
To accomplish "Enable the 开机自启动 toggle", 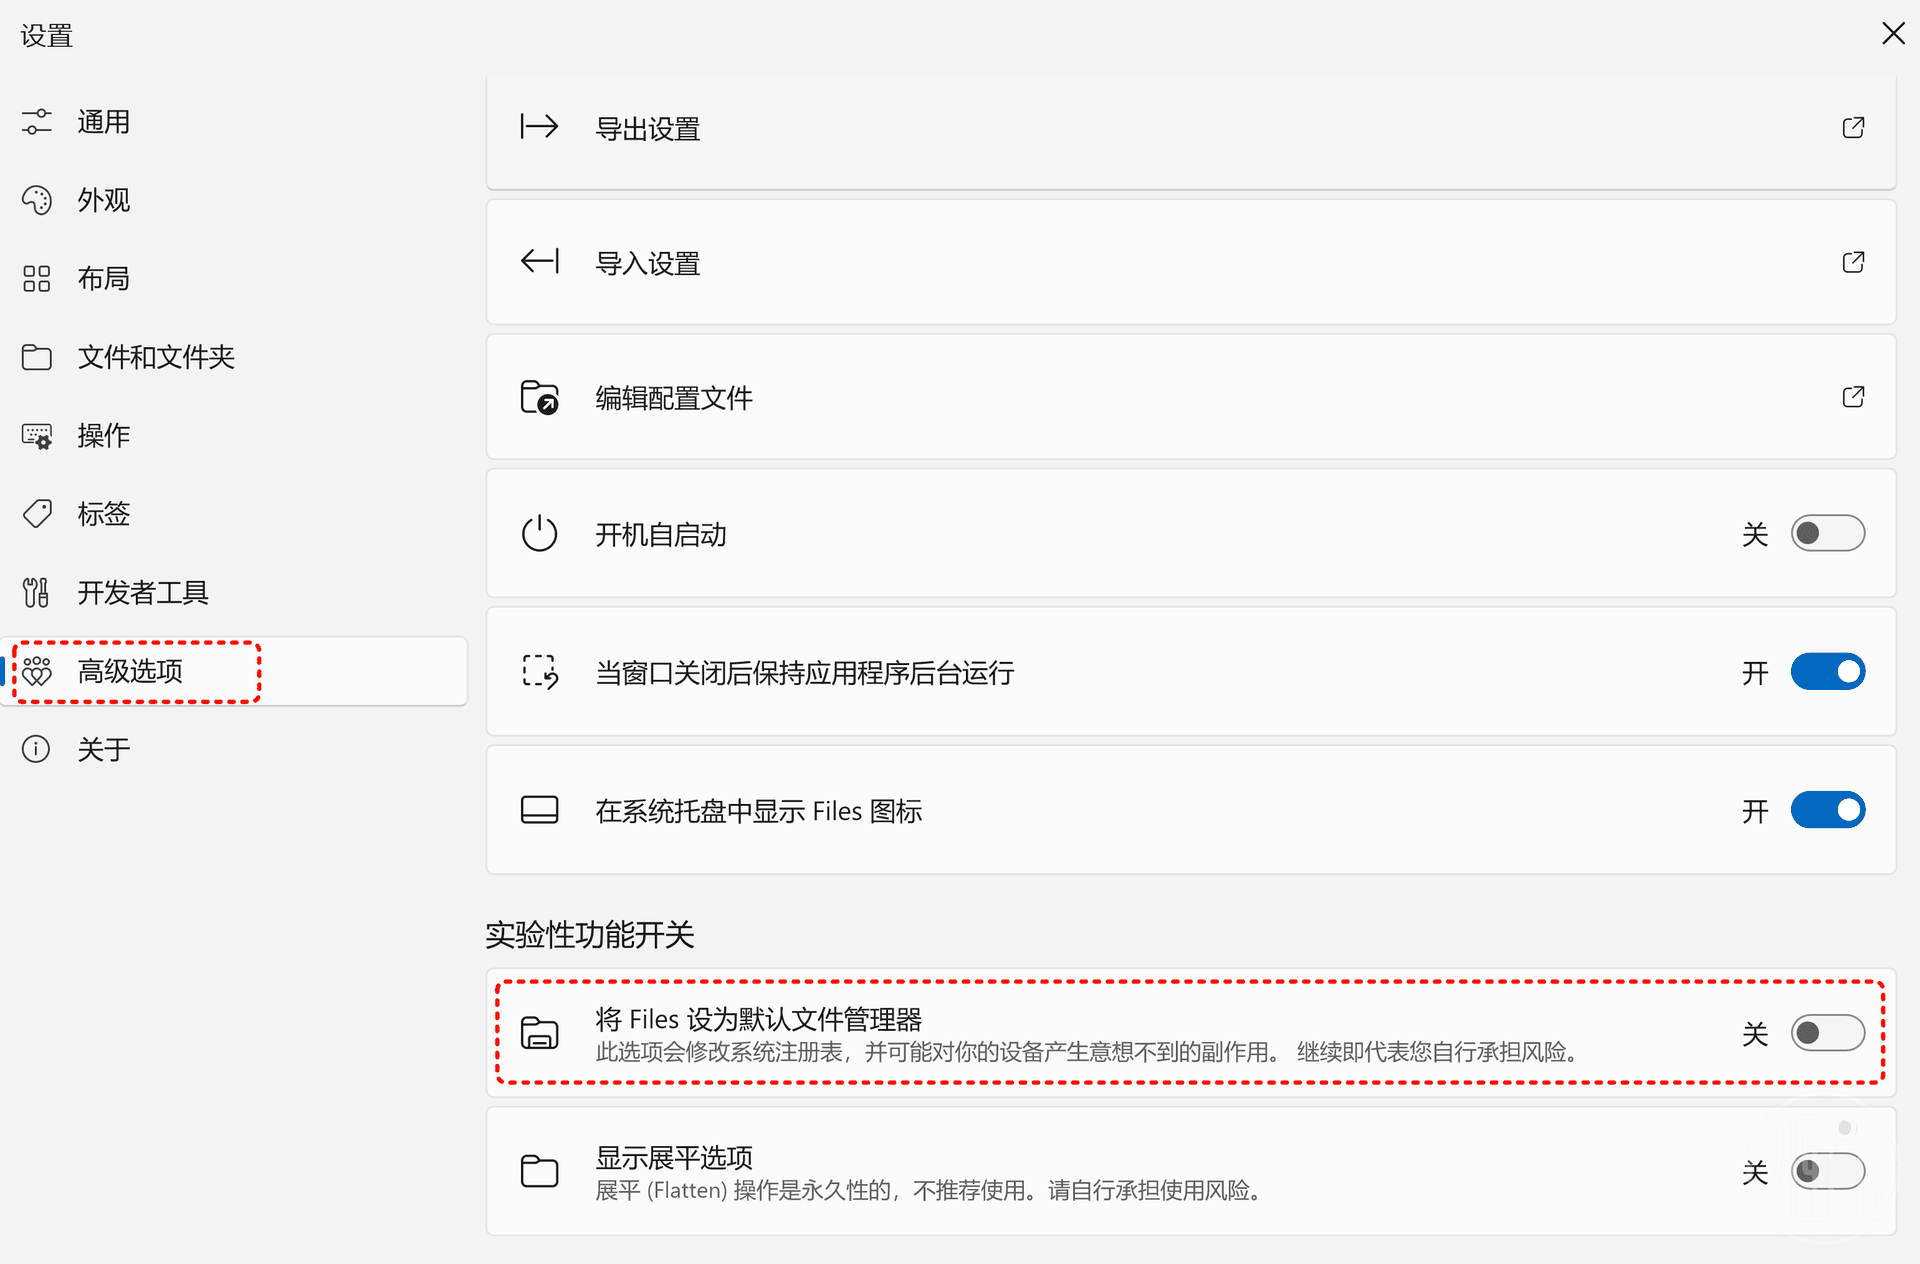I will pyautogui.click(x=1827, y=533).
